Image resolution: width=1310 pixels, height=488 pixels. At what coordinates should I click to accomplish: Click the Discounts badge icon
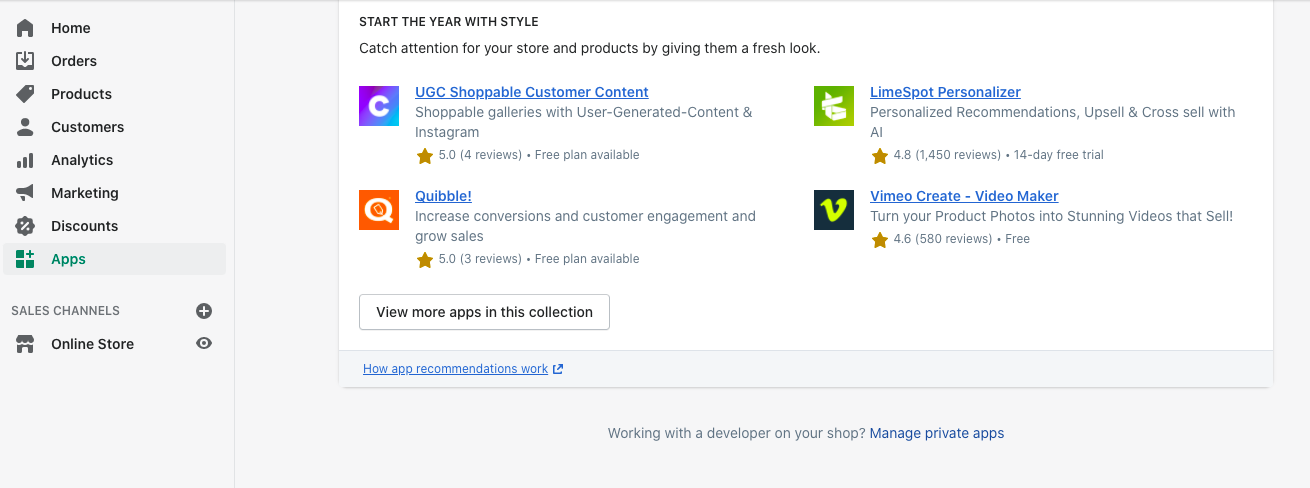pyautogui.click(x=25, y=226)
